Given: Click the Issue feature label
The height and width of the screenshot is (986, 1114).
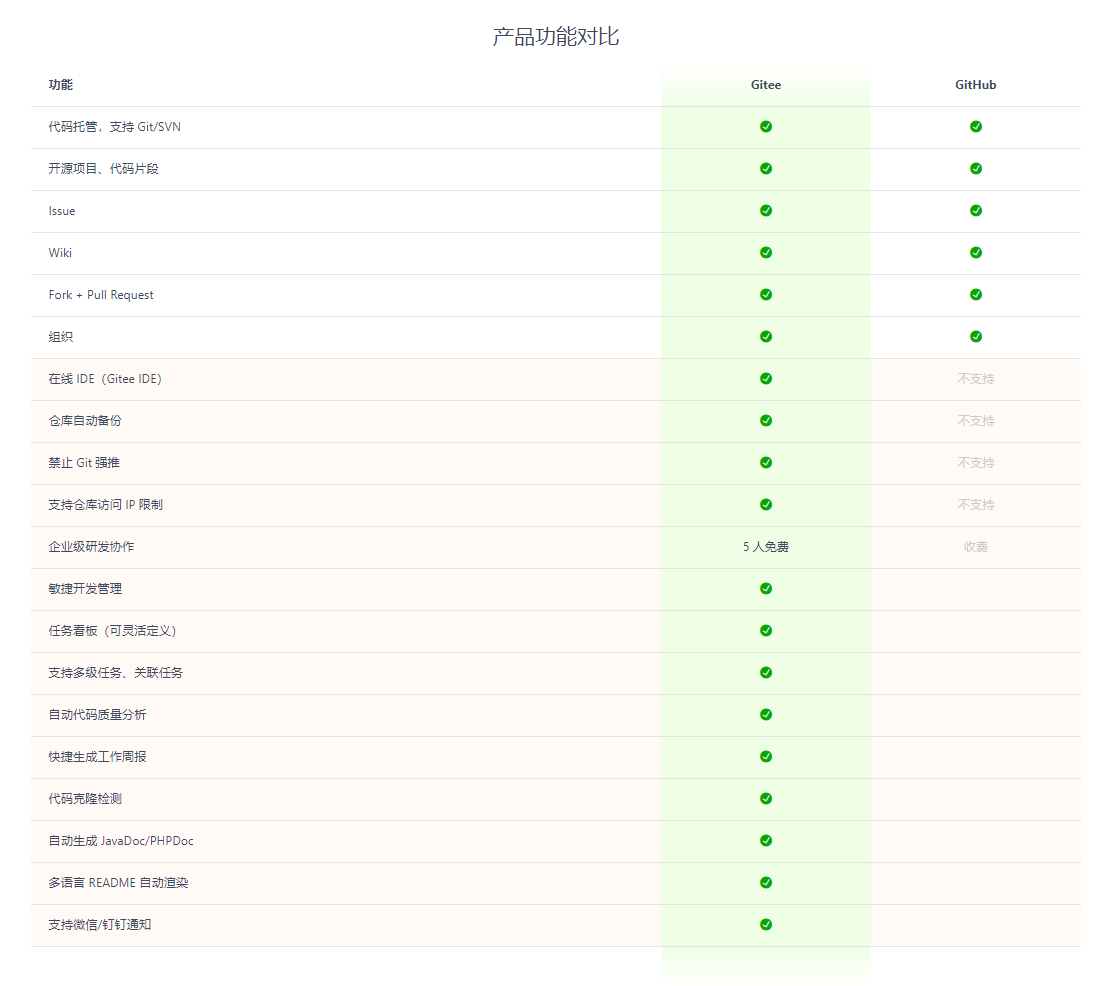Looking at the screenshot, I should click(x=62, y=211).
